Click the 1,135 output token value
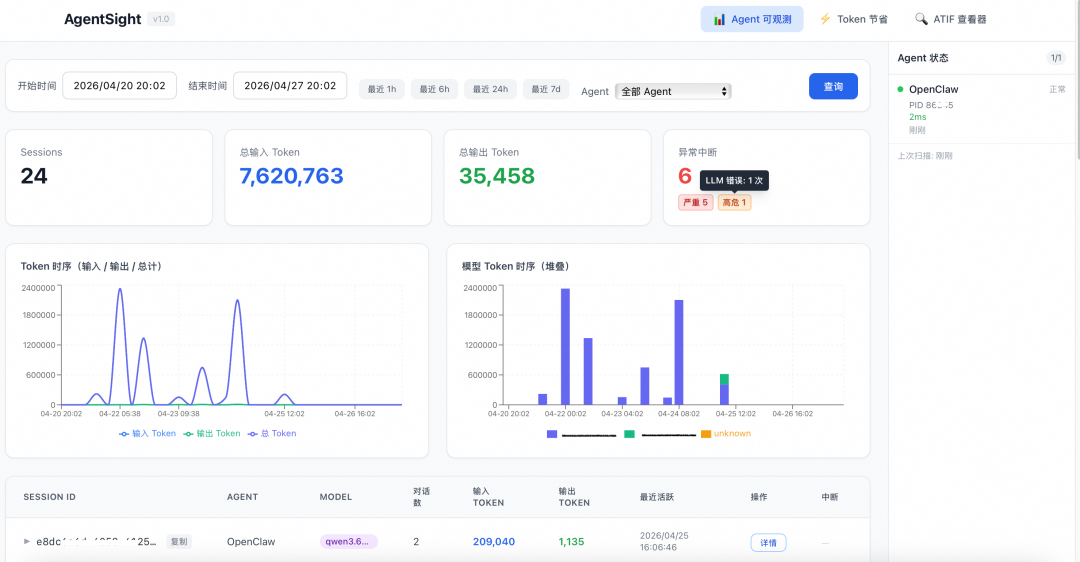1080x562 pixels. [572, 541]
